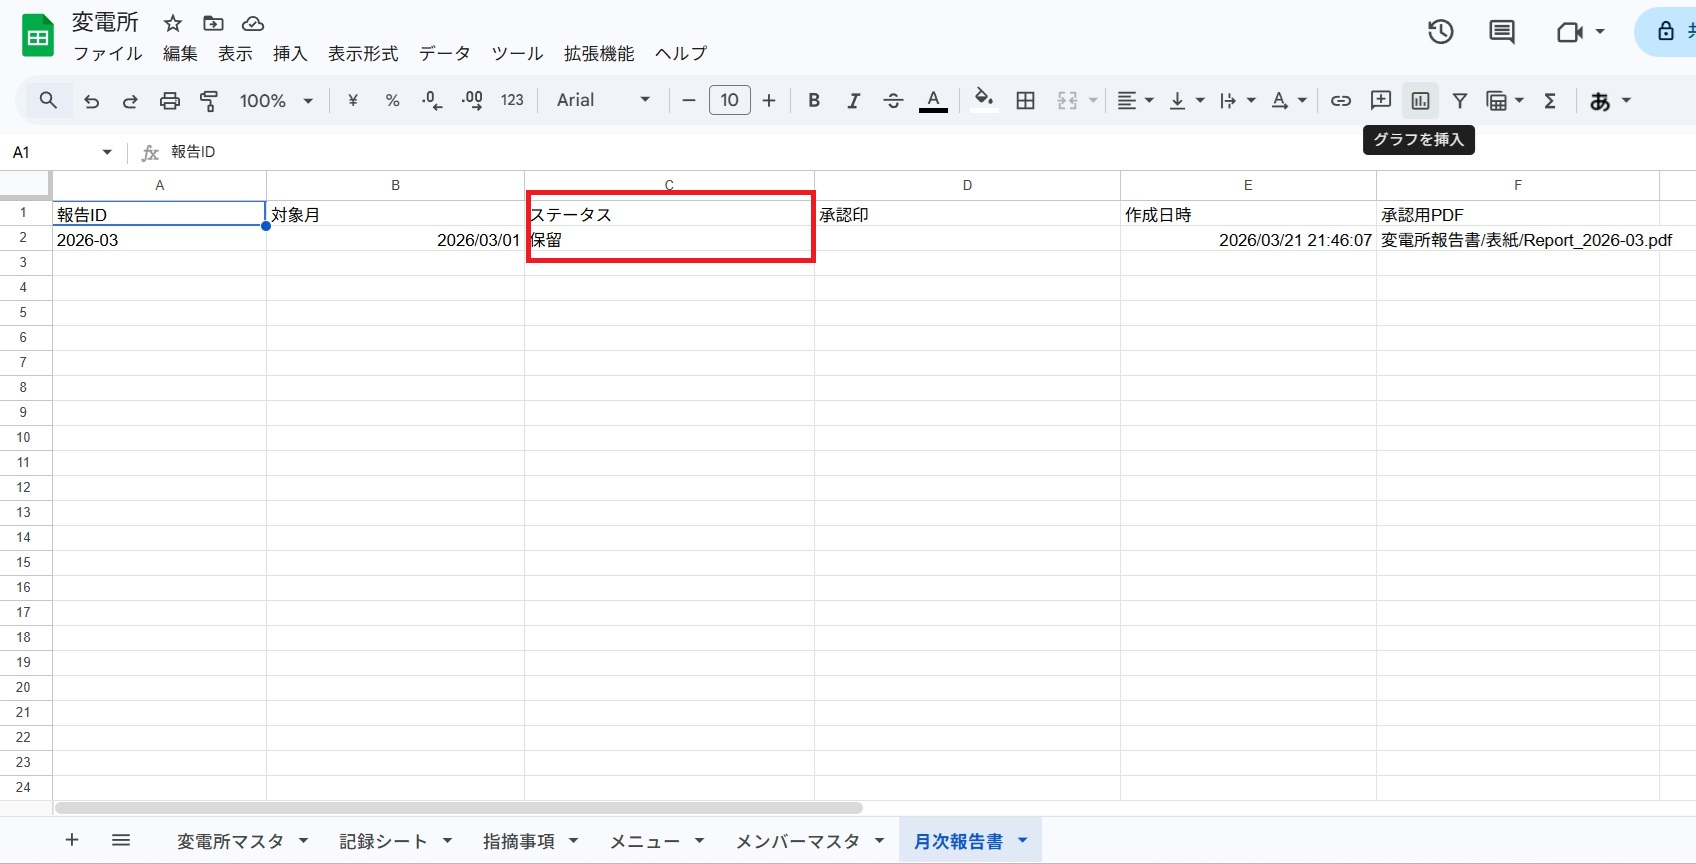Click the paint format roller icon

209,100
